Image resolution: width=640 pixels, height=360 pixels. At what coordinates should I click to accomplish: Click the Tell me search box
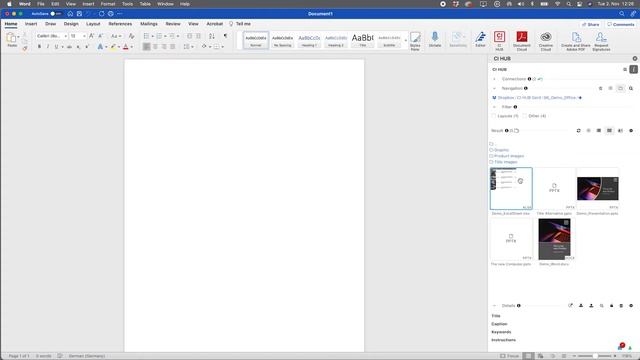click(x=240, y=24)
